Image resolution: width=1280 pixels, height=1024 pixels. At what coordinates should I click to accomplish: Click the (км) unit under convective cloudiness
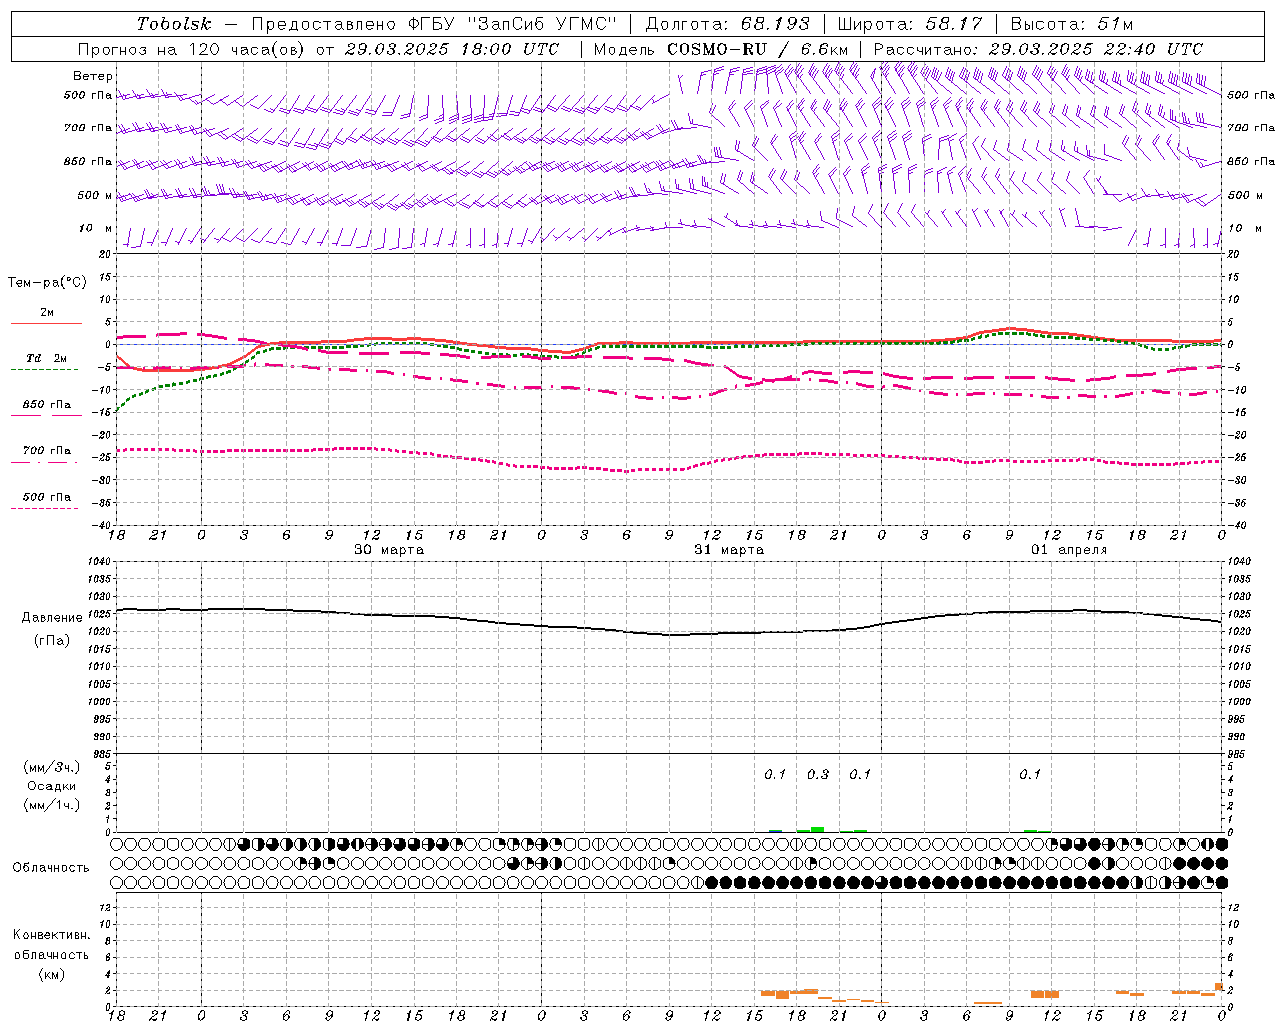pos(51,974)
